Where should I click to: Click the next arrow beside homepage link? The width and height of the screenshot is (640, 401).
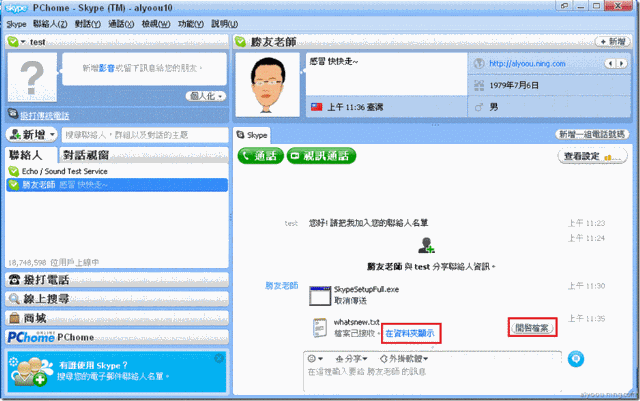pos(621,64)
